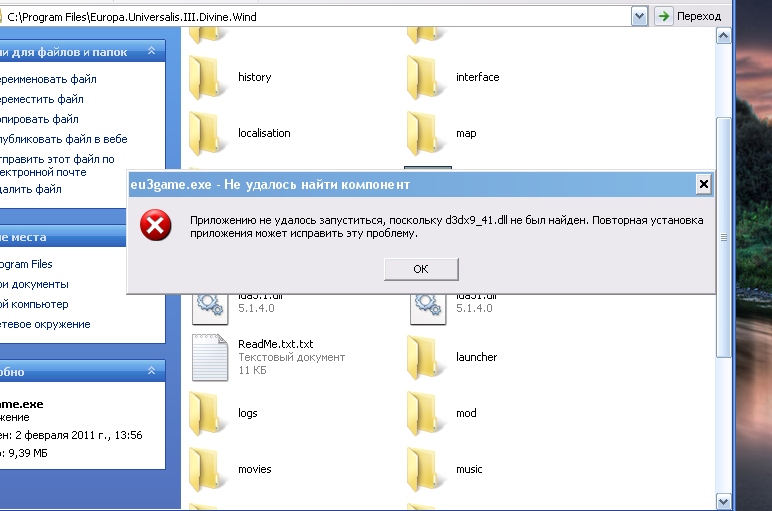Select the map folder icon
This screenshot has width=772, height=511.
pyautogui.click(x=425, y=133)
